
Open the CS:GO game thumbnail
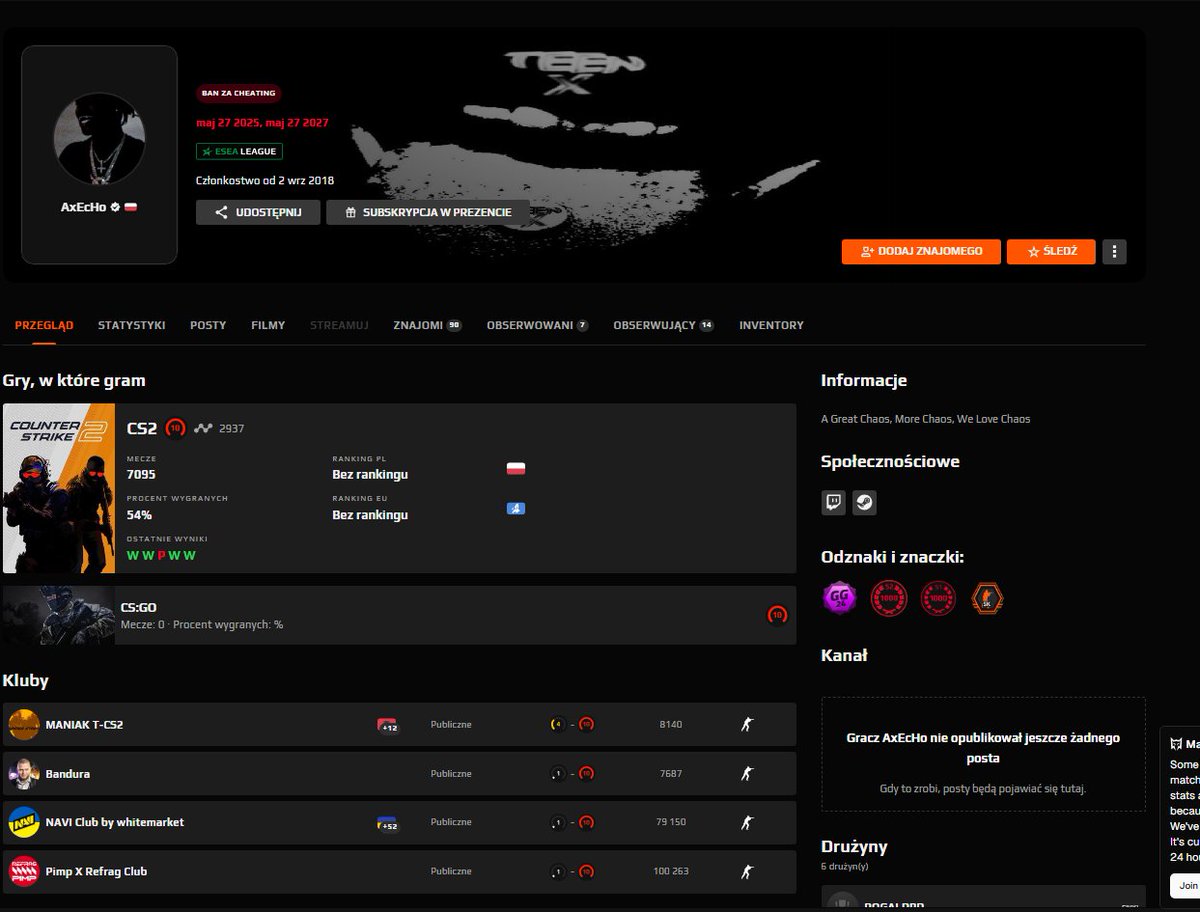click(59, 615)
